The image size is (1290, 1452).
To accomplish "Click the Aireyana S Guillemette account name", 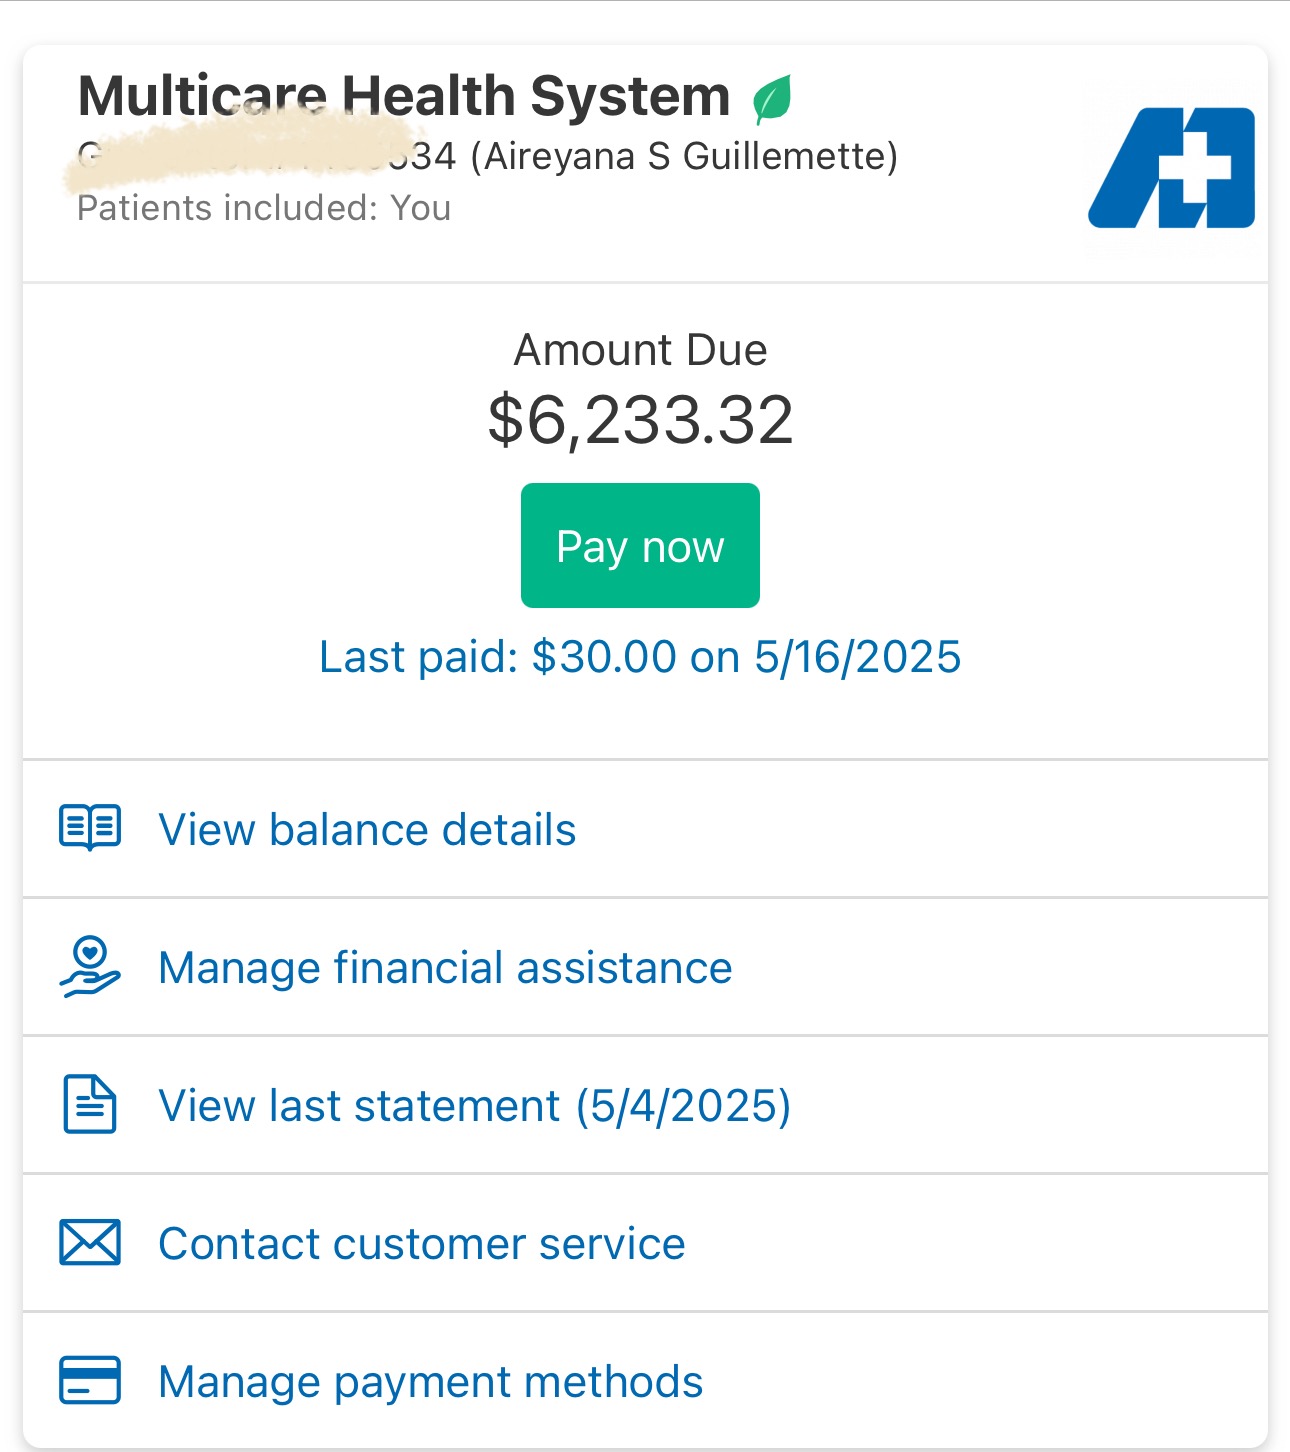I will (x=684, y=157).
